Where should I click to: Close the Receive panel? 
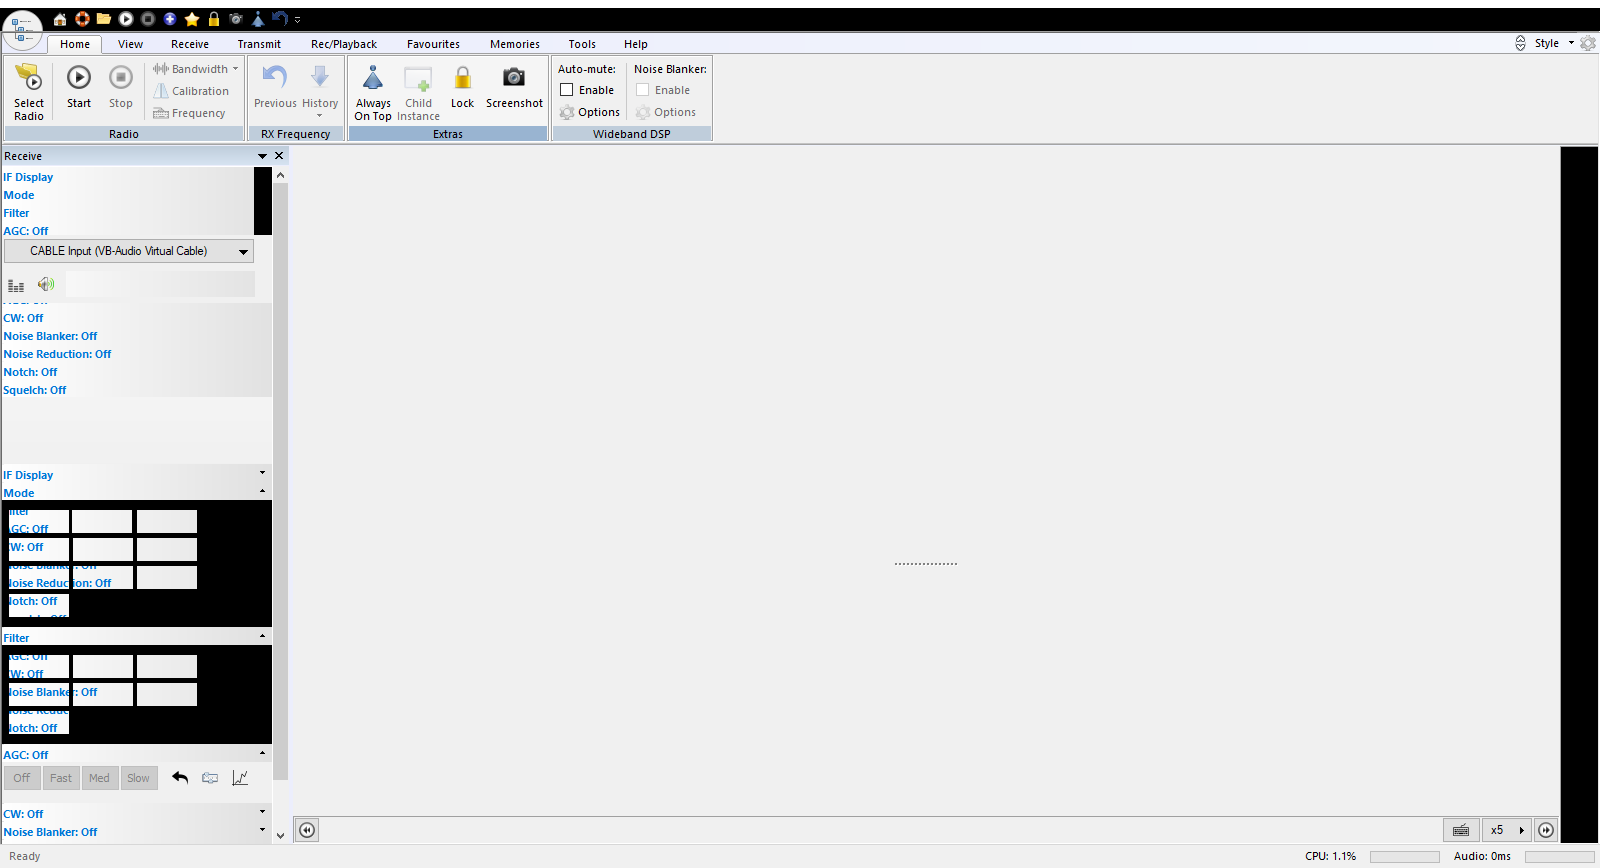point(279,156)
